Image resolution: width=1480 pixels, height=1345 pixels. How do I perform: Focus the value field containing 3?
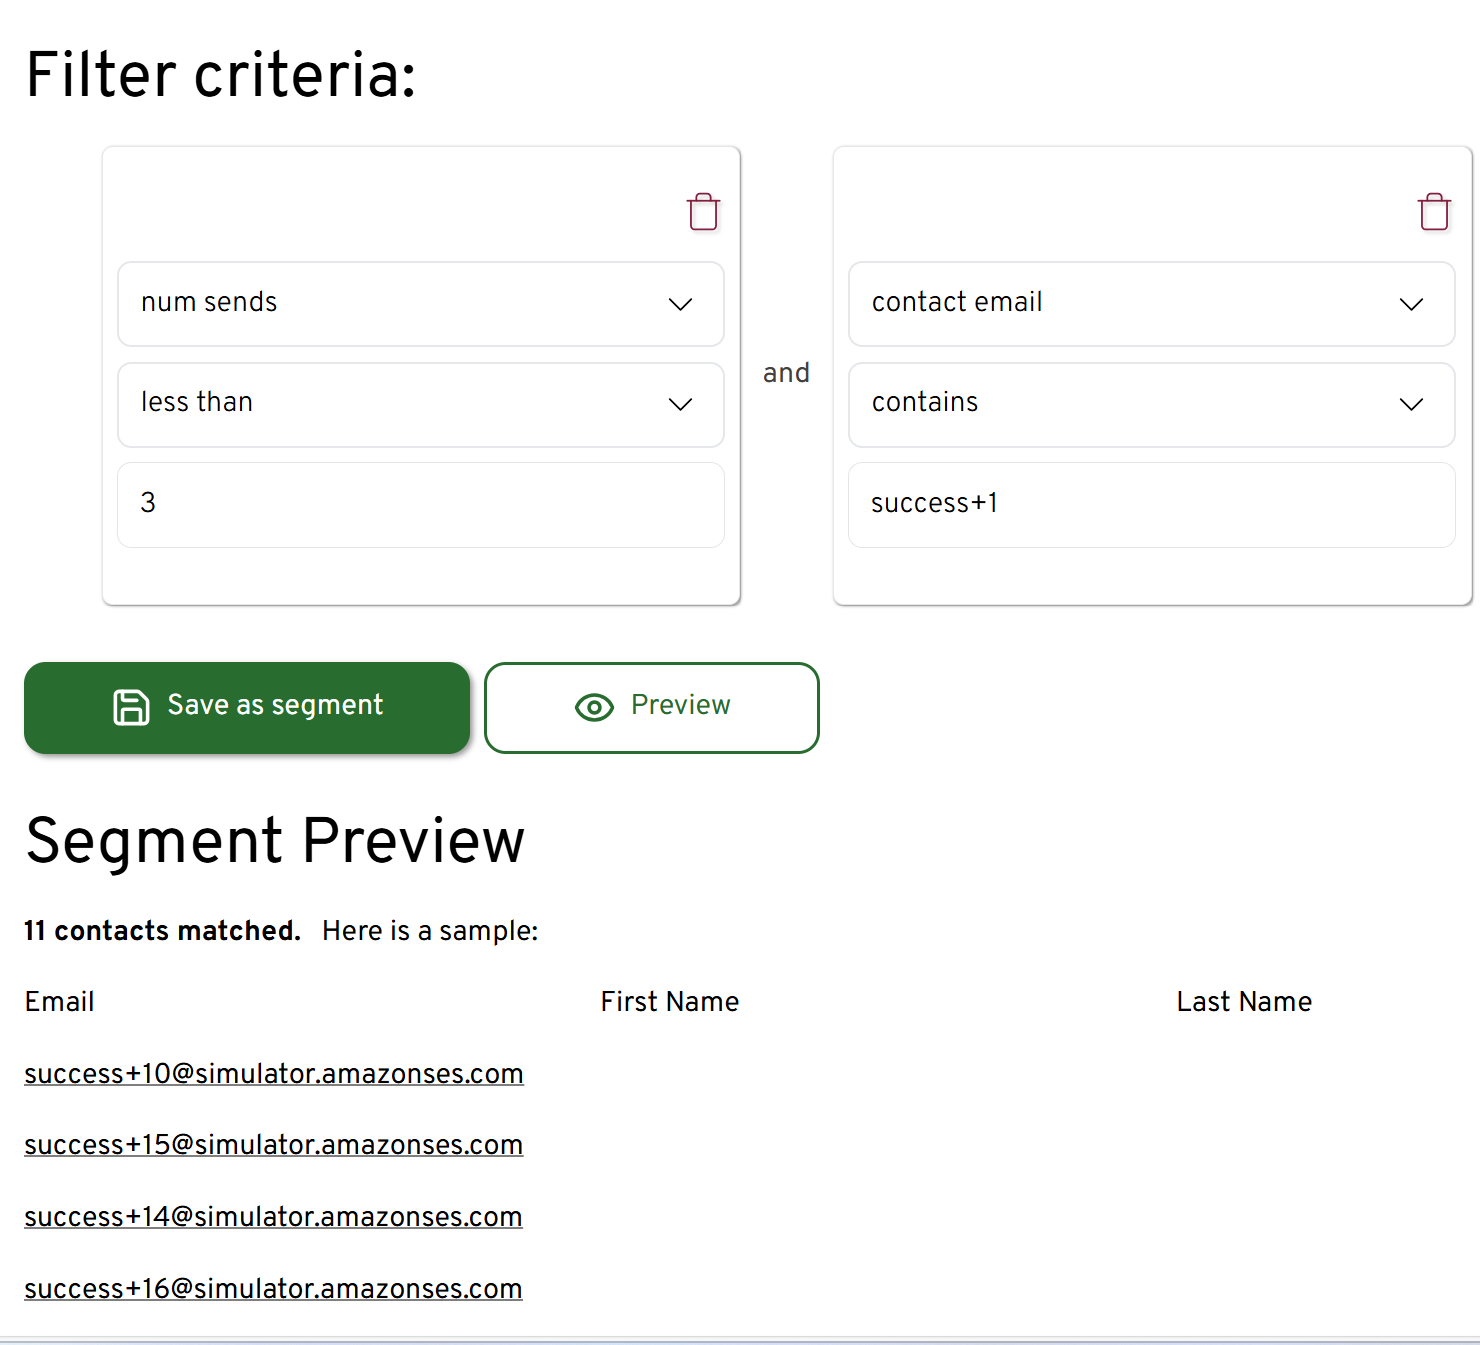(420, 504)
